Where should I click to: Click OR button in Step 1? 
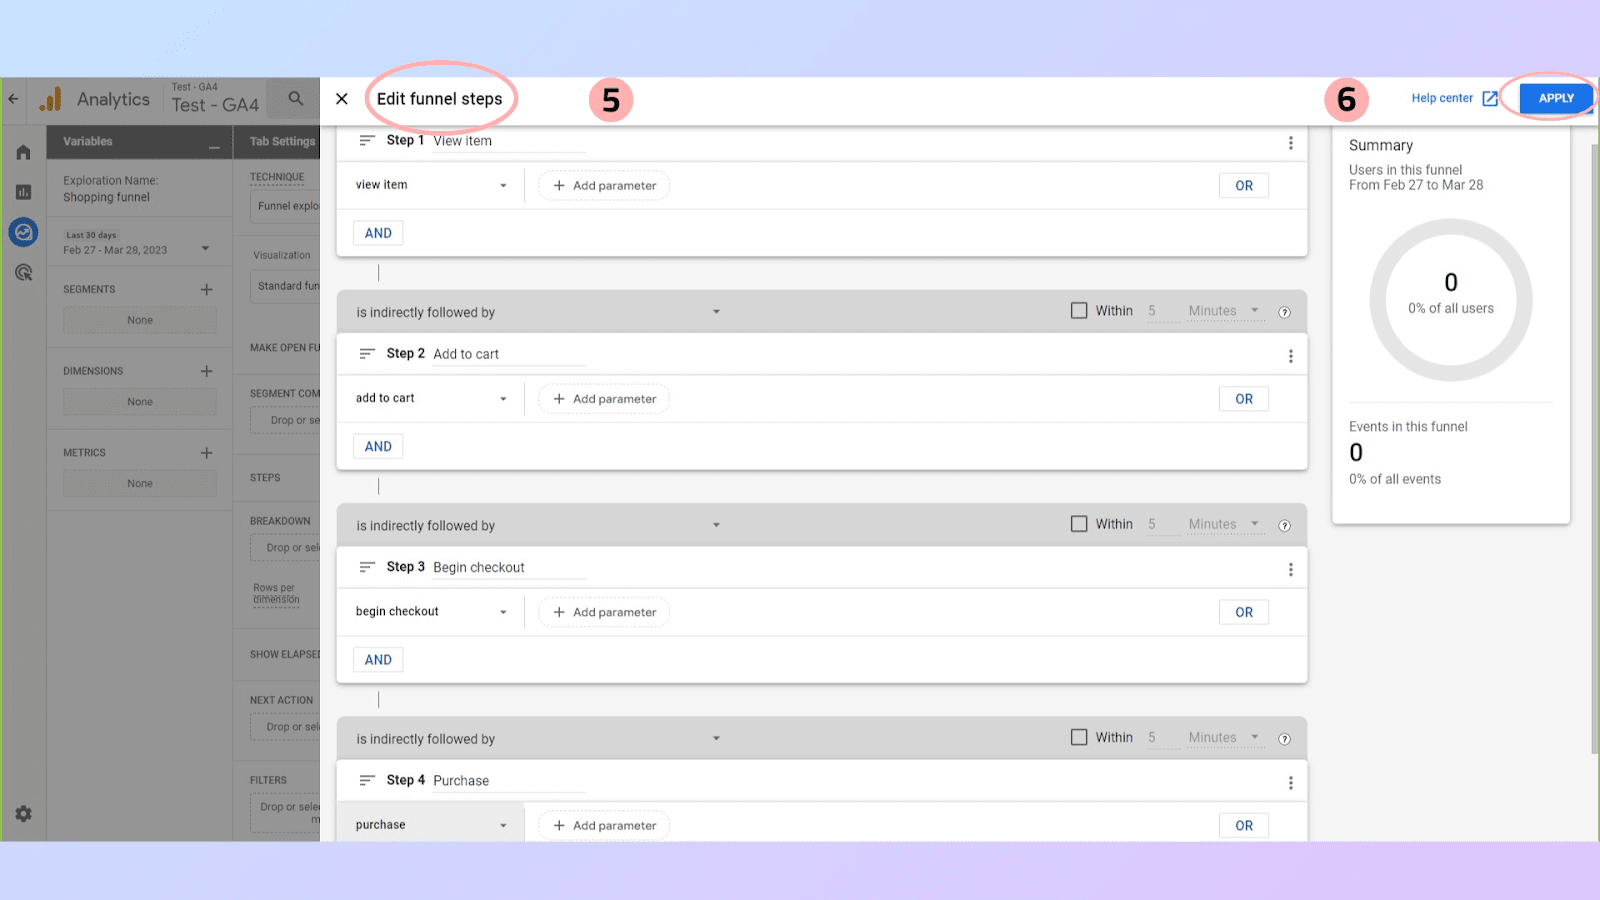tap(1243, 186)
